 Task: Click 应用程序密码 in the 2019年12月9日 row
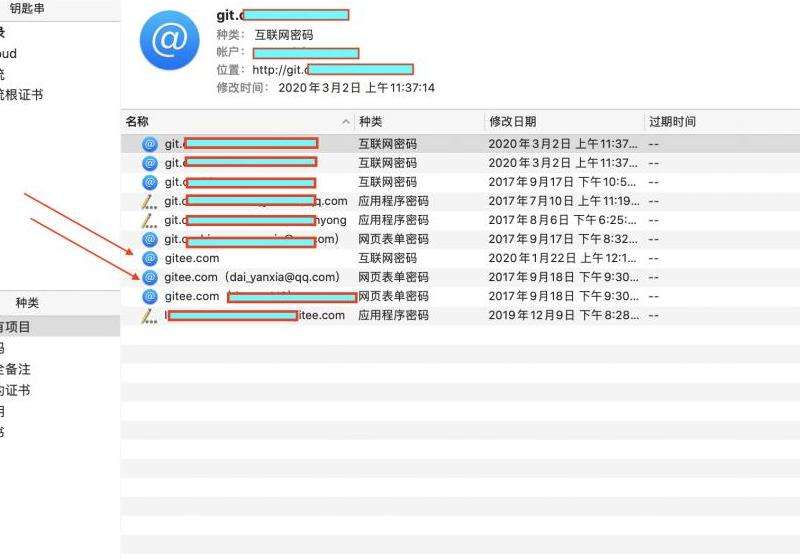point(393,316)
